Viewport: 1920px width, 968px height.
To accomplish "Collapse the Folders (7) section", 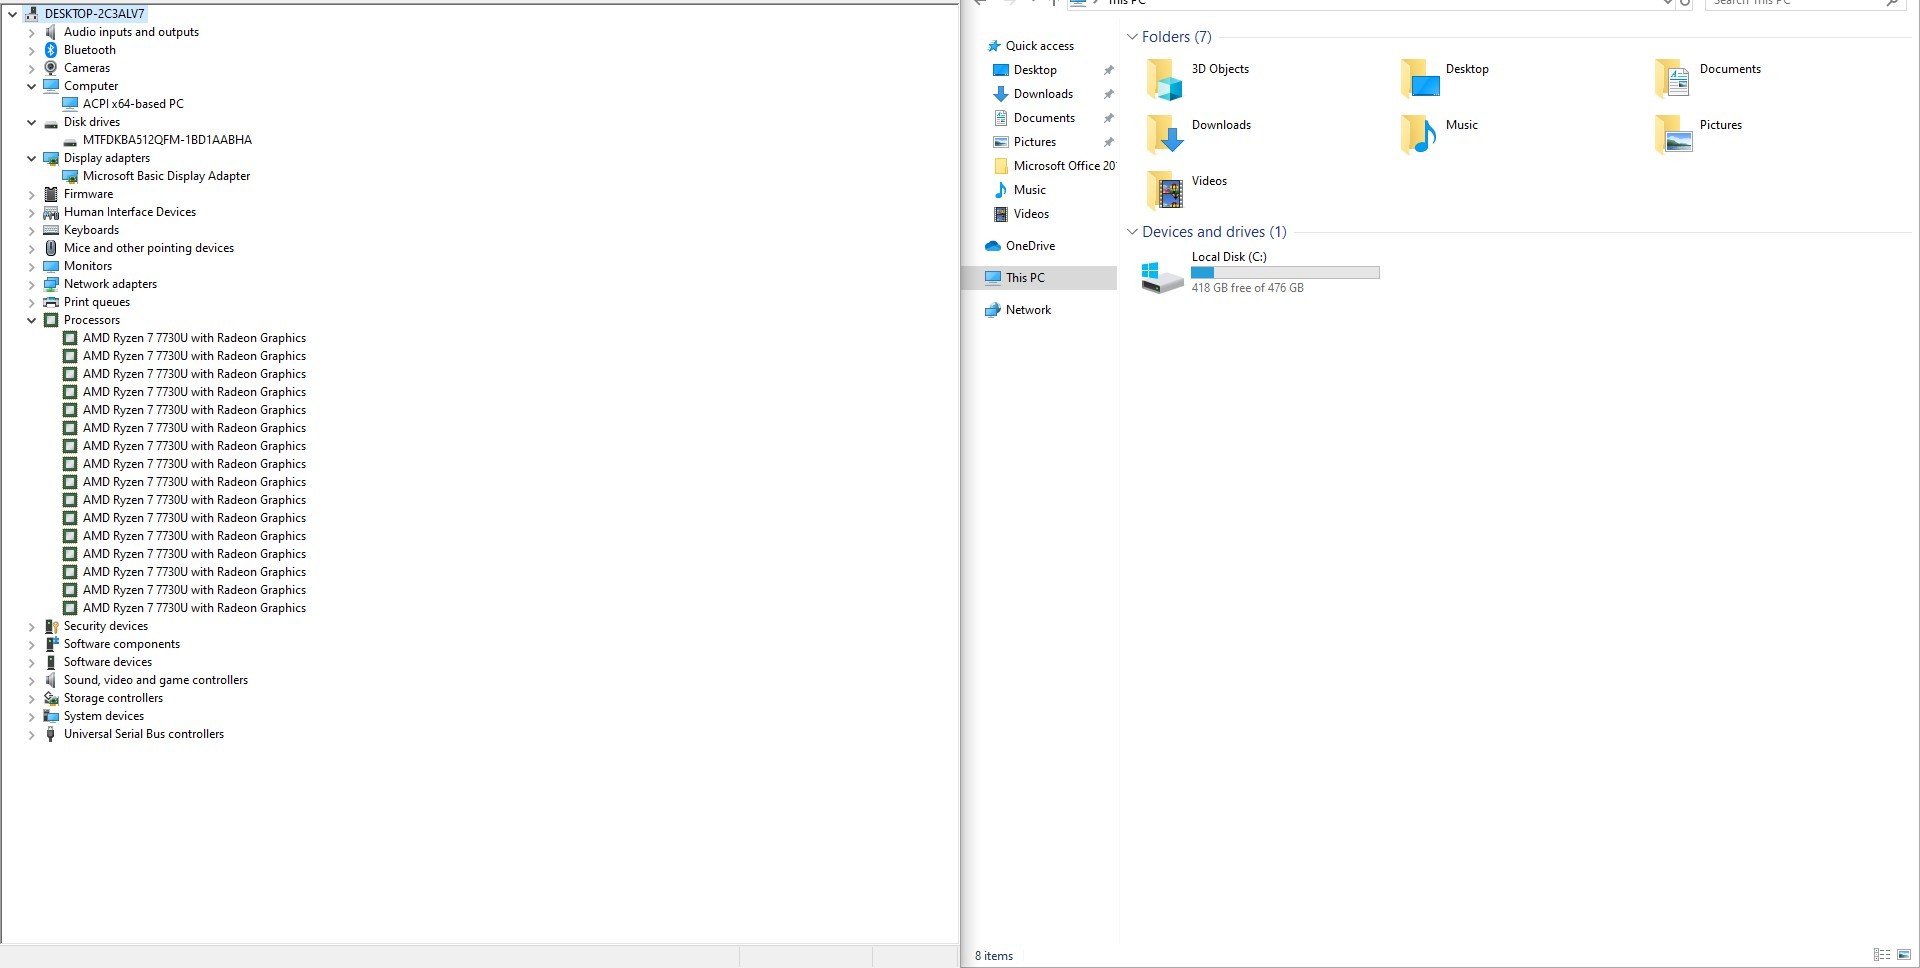I will (1132, 37).
